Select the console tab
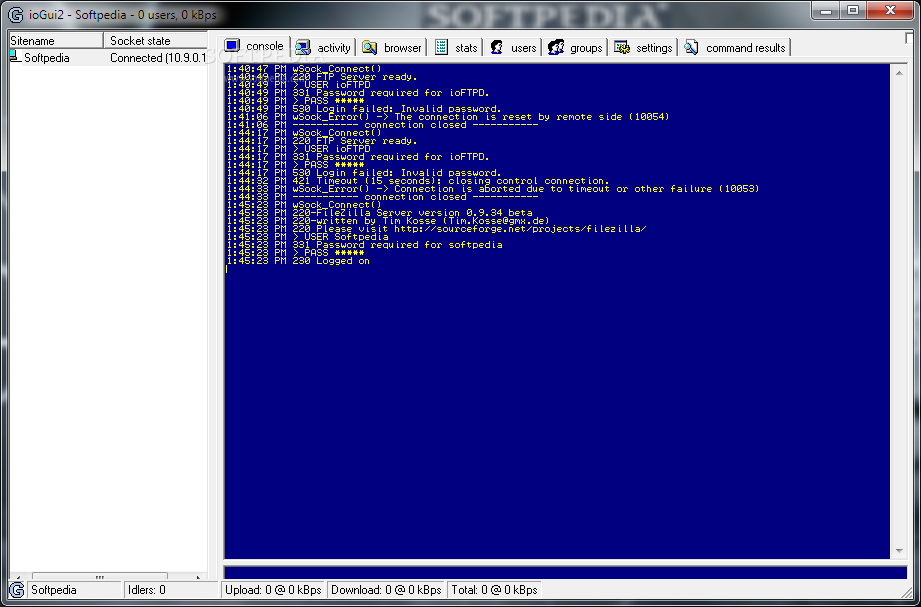 [255, 46]
